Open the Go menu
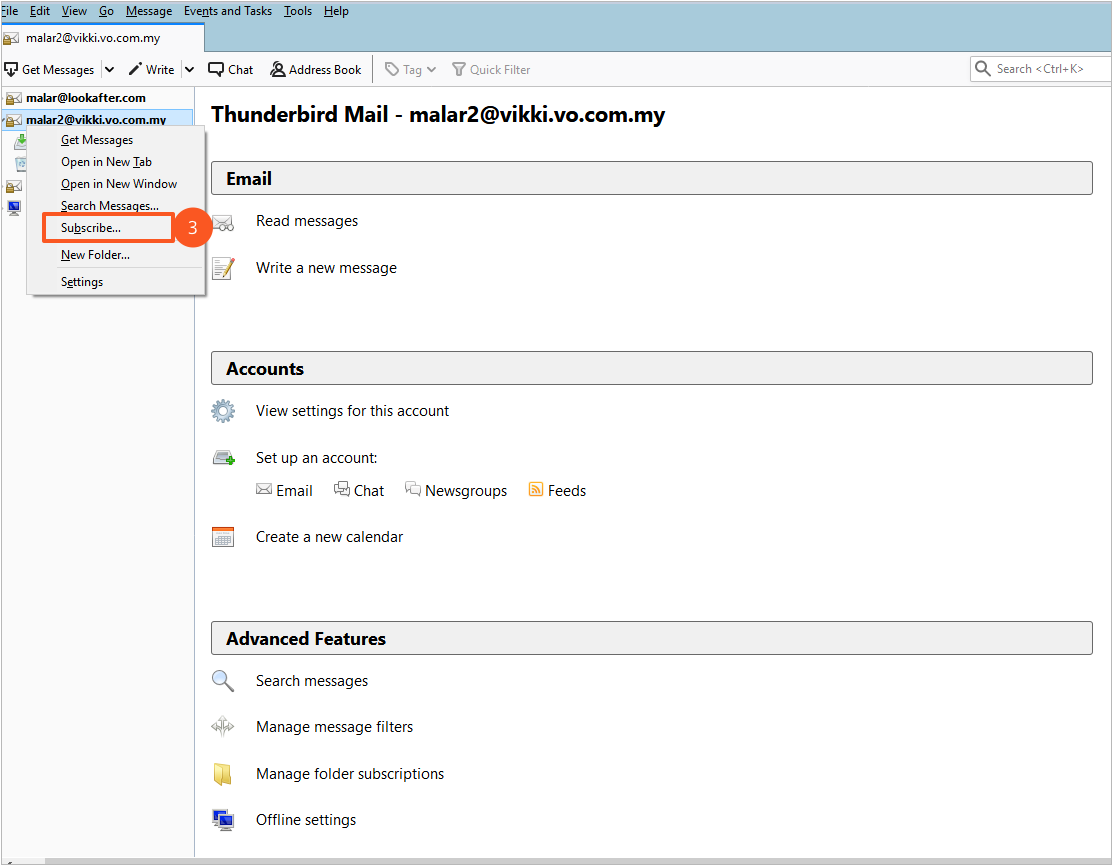Viewport: 1112px width, 865px height. [106, 11]
